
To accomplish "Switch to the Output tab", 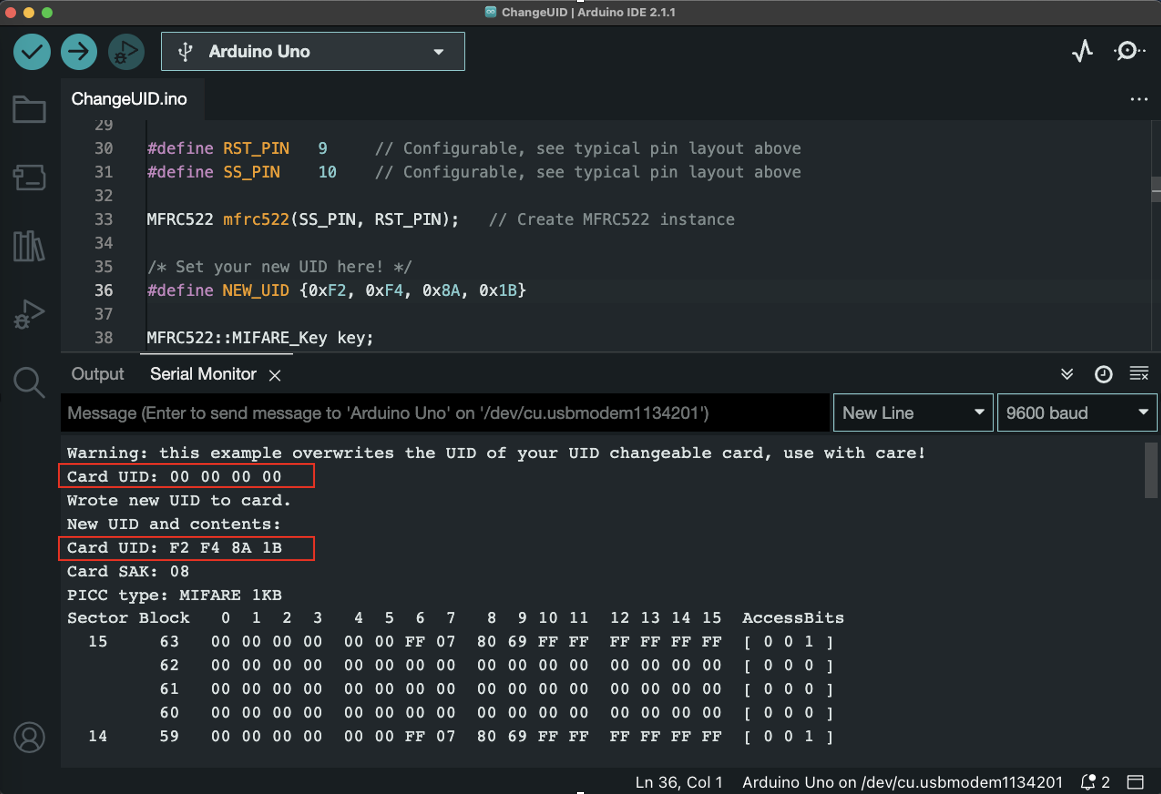I will [x=98, y=374].
